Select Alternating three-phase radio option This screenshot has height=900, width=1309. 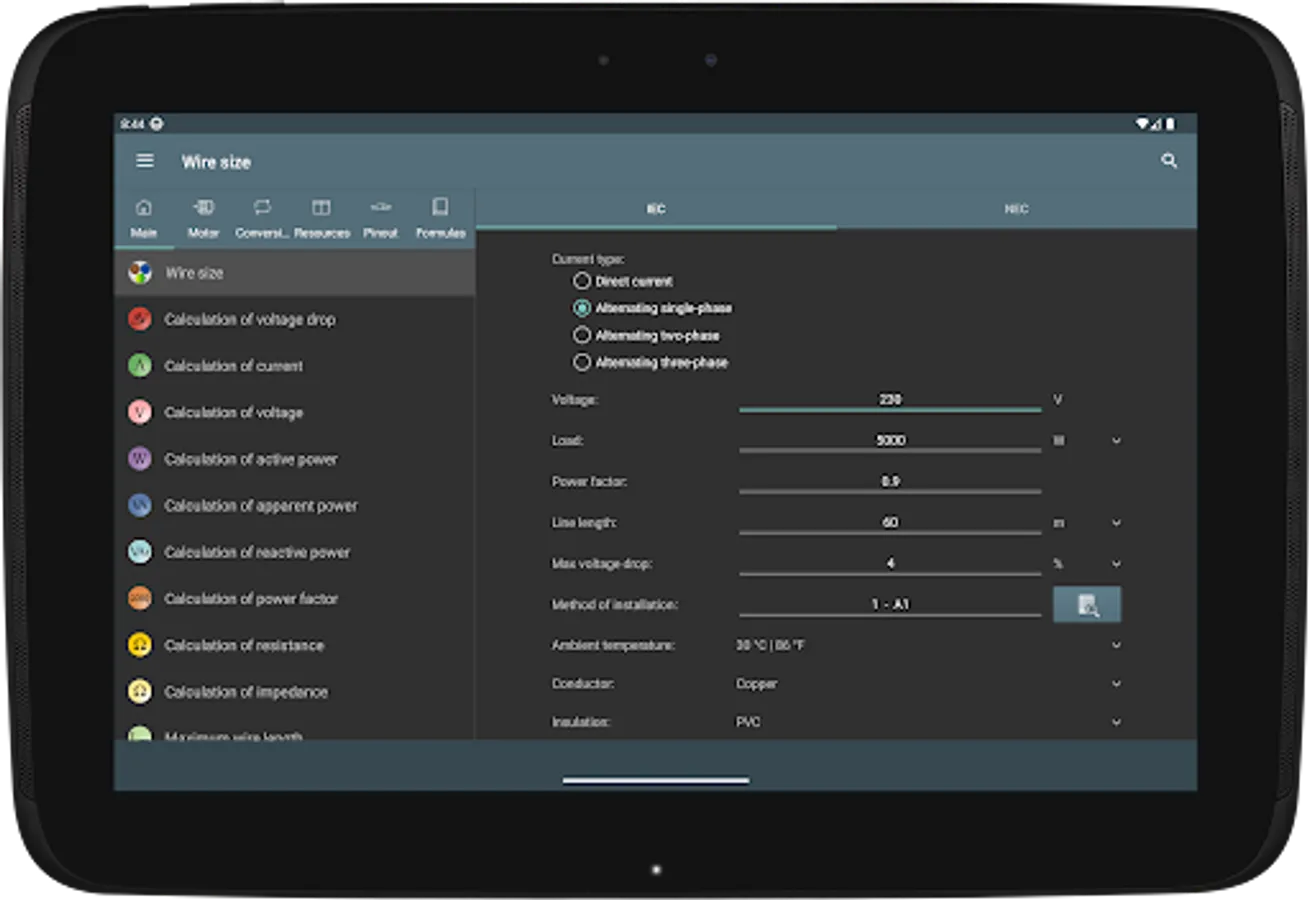click(x=582, y=363)
